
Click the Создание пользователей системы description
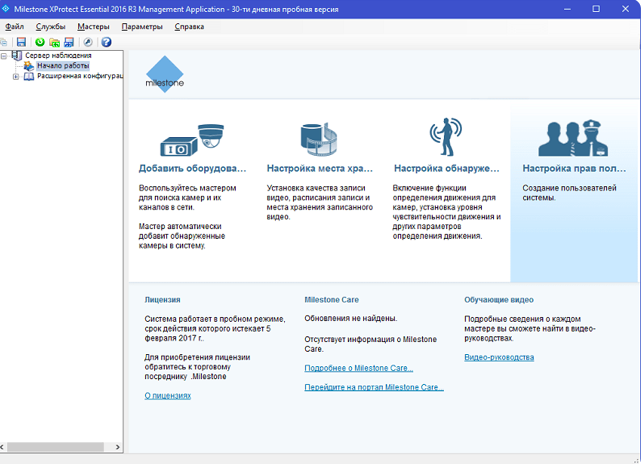click(x=569, y=193)
